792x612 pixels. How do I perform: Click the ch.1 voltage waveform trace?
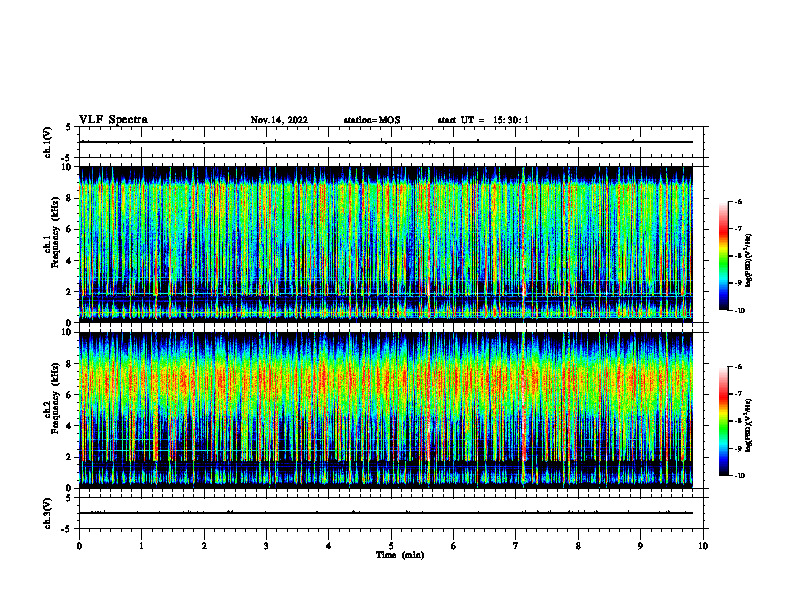pyautogui.click(x=386, y=142)
